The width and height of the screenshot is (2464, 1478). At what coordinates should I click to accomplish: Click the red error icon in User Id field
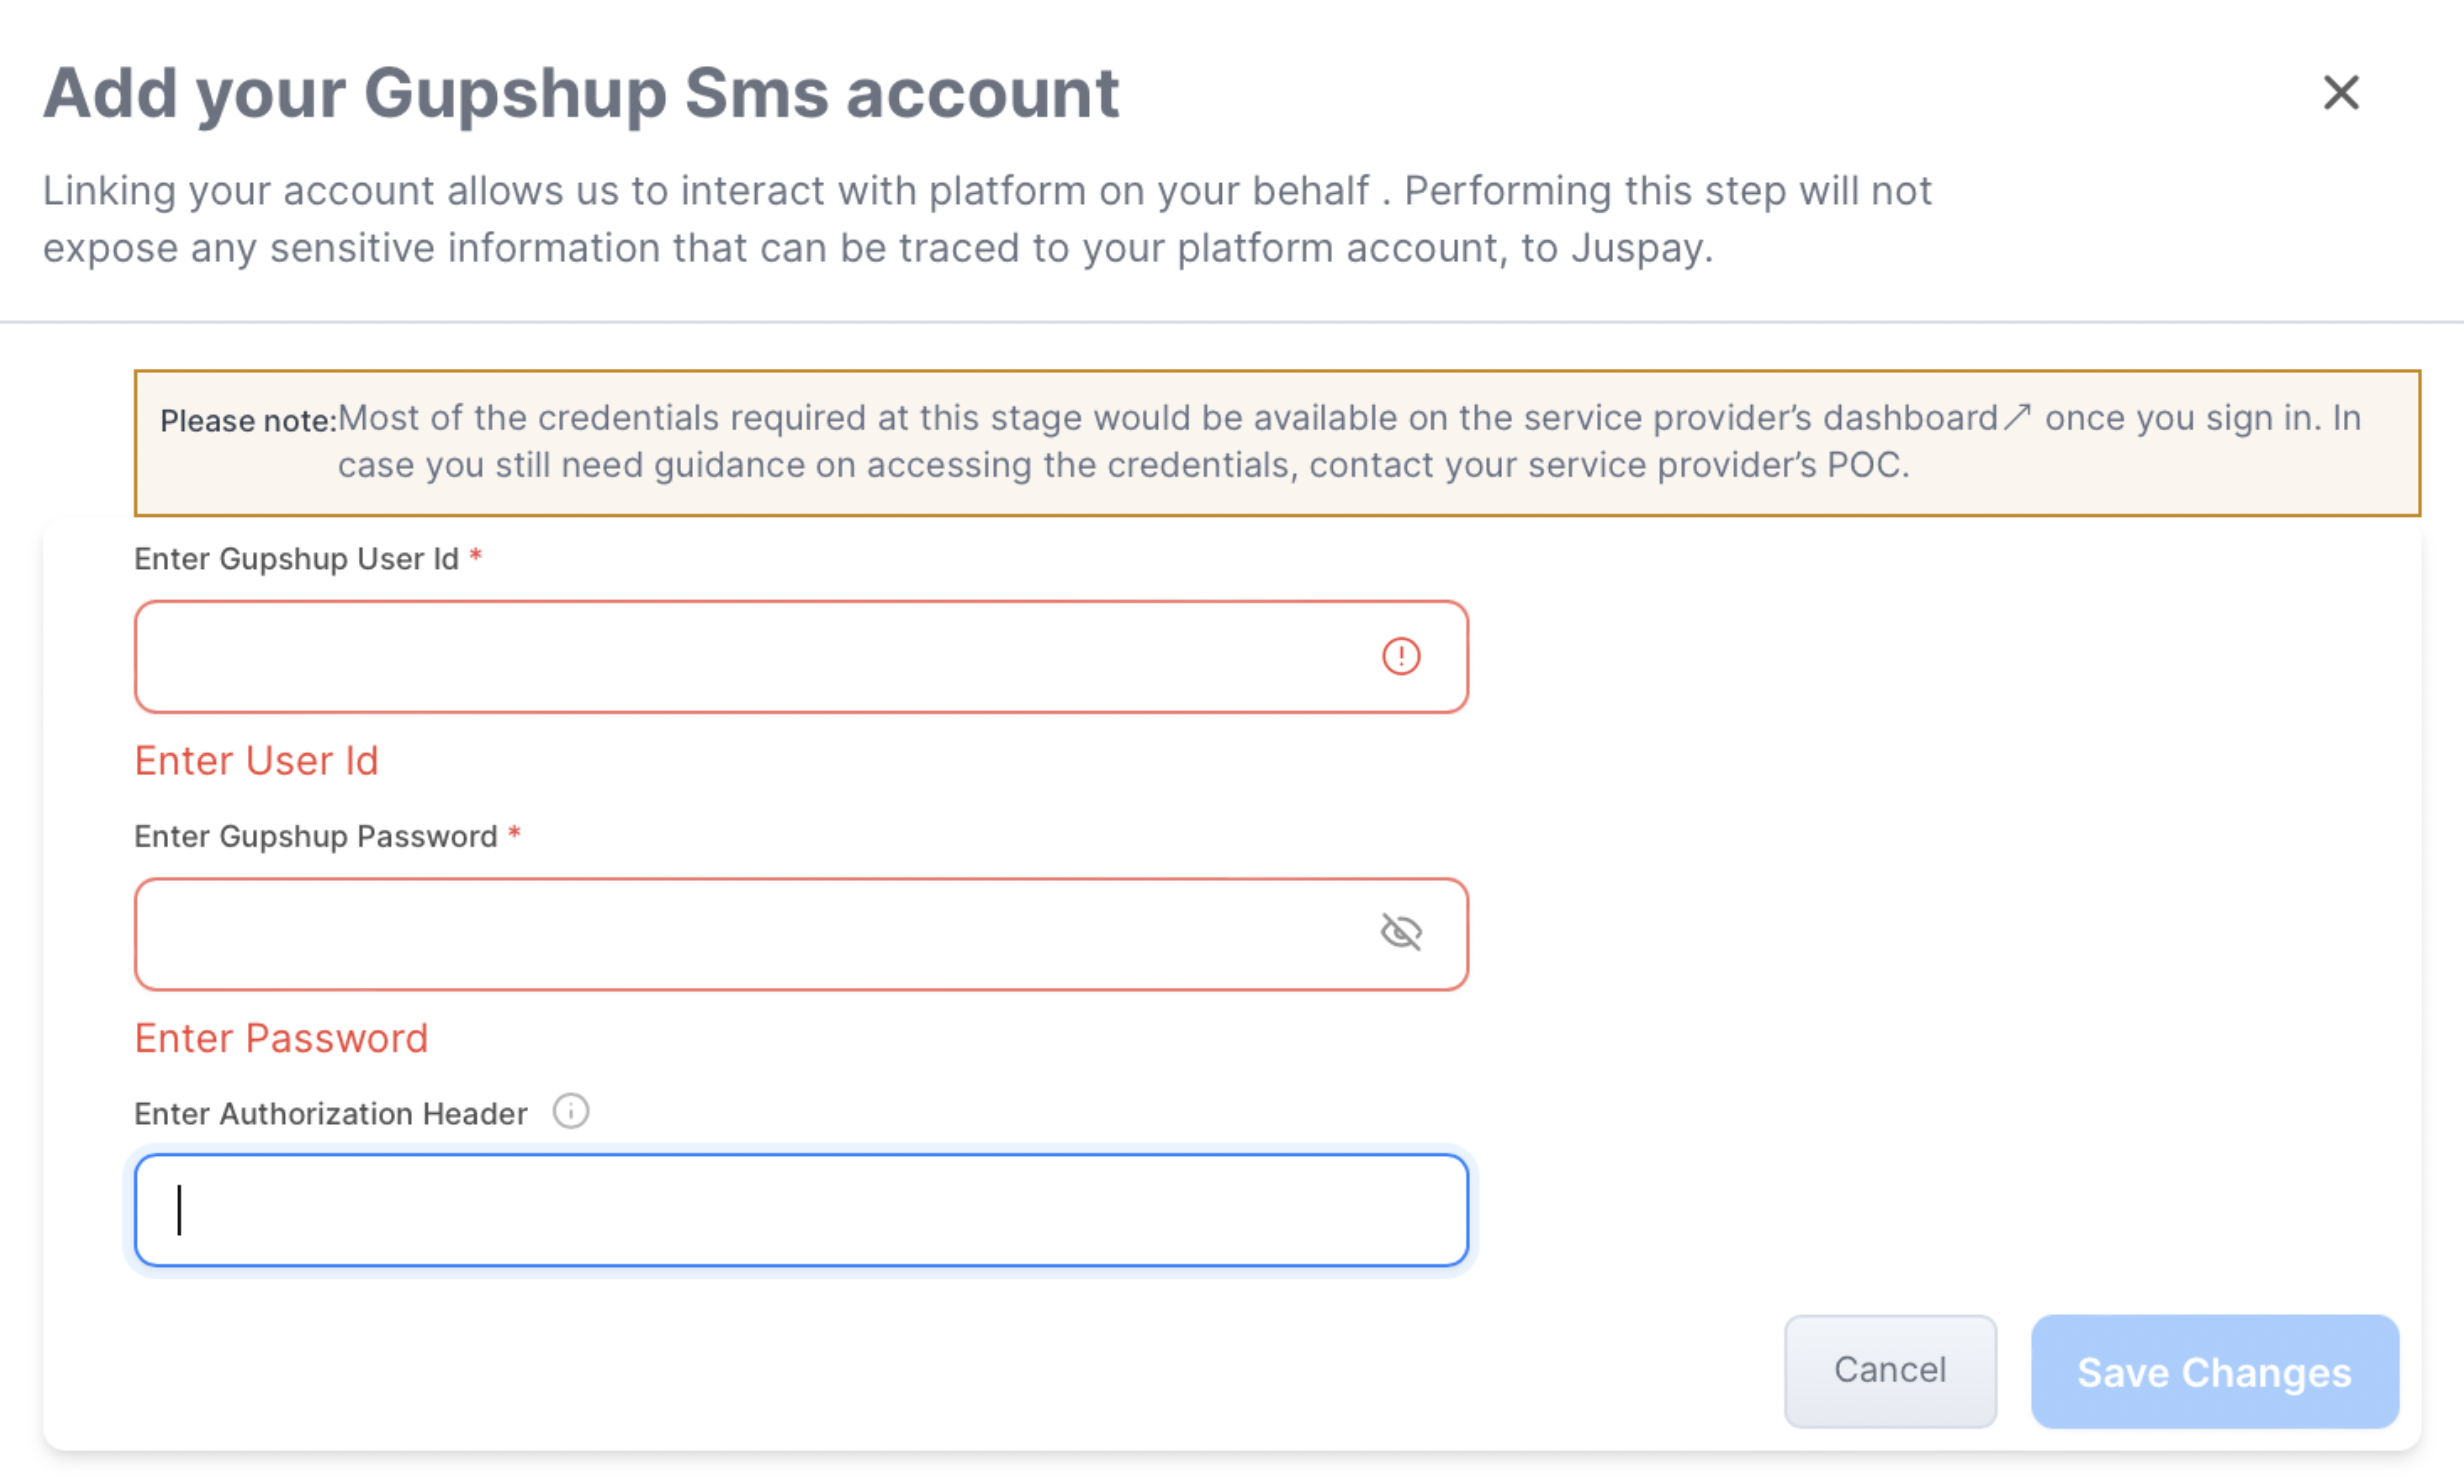click(1401, 657)
